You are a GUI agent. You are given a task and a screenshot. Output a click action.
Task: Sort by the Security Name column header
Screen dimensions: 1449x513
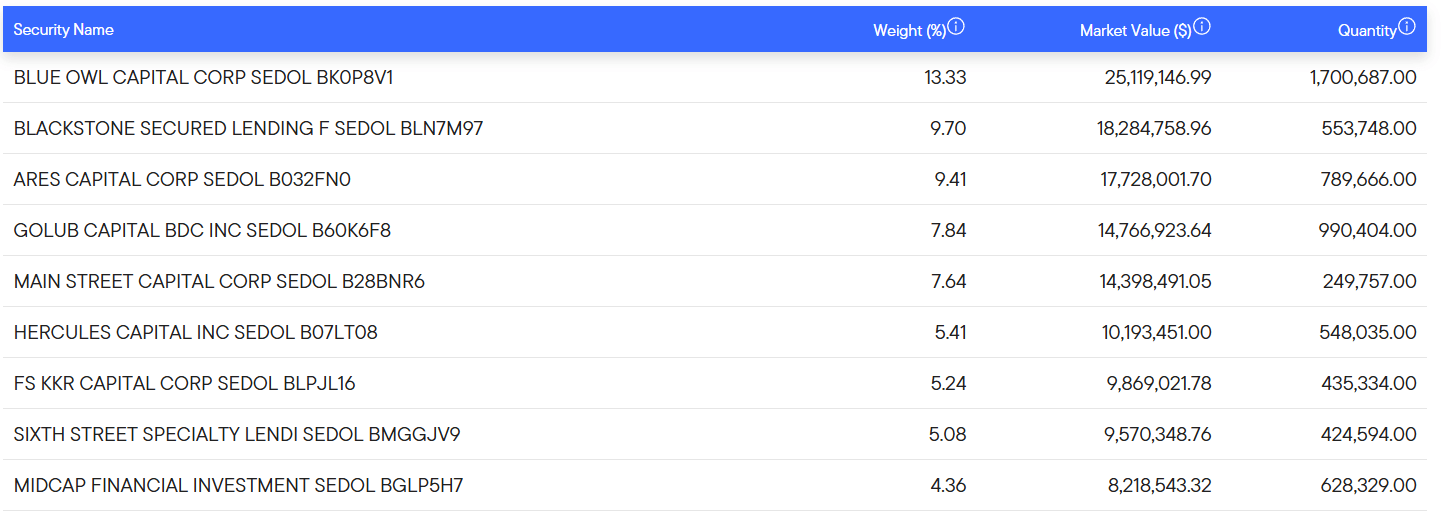[x=63, y=30]
